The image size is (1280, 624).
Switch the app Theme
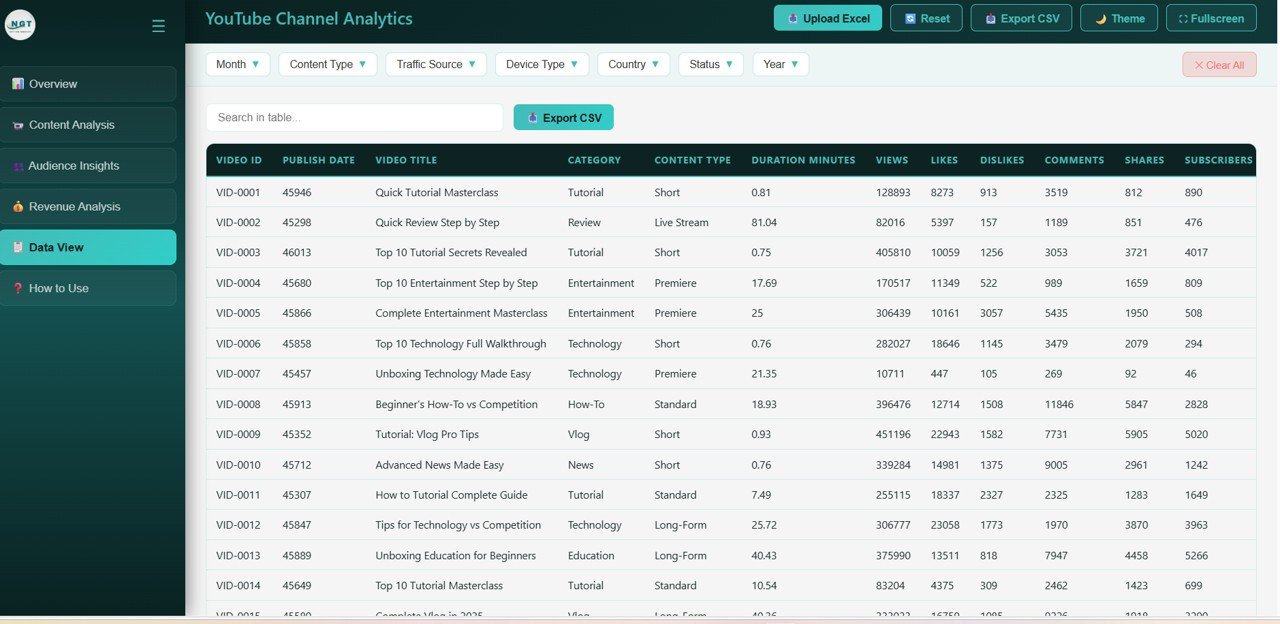[1119, 17]
